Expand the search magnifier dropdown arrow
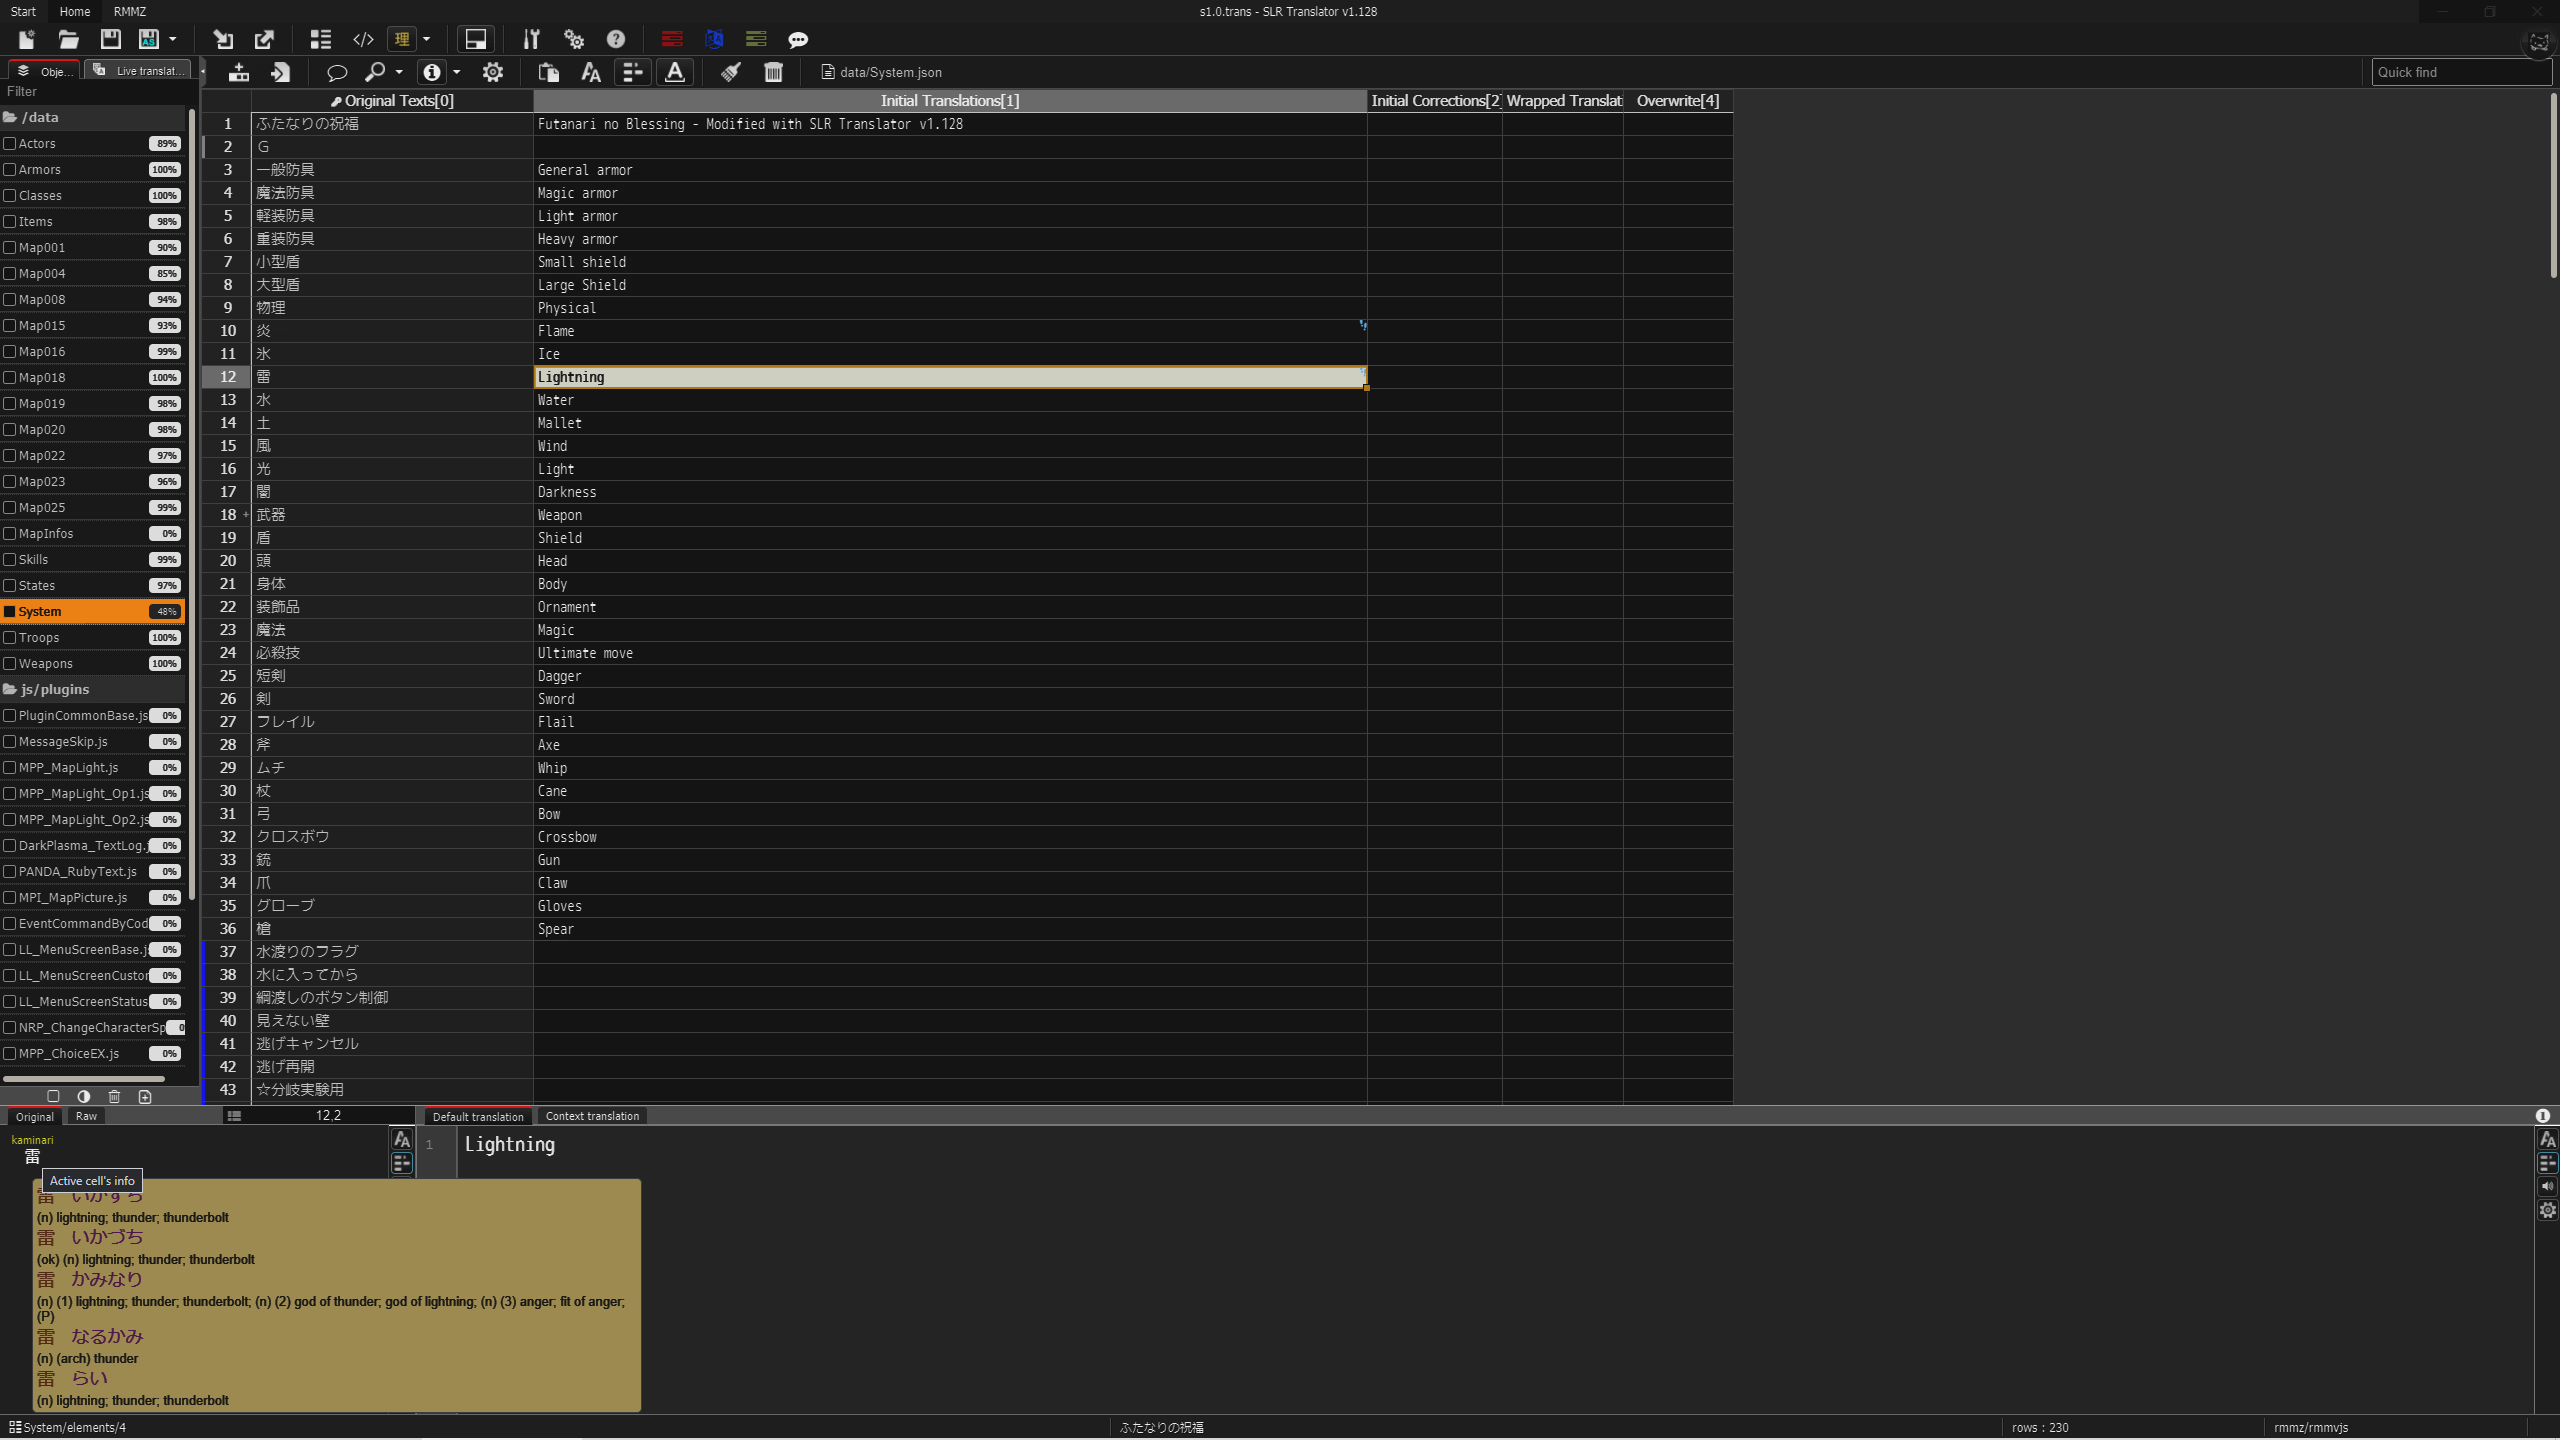 coord(399,72)
